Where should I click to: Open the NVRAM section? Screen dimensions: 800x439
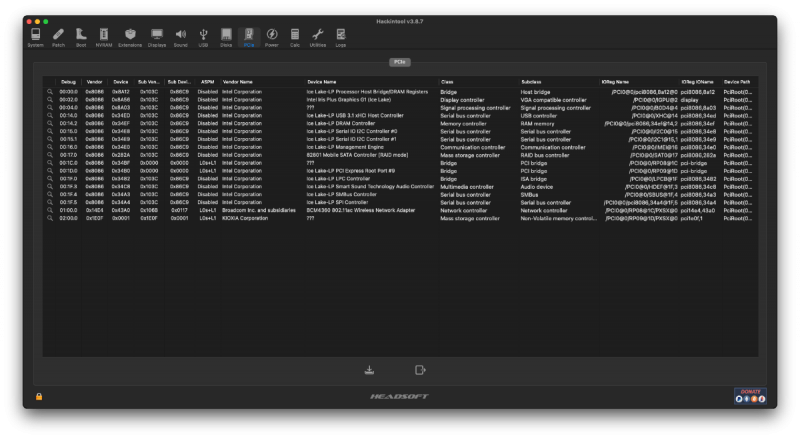104,37
